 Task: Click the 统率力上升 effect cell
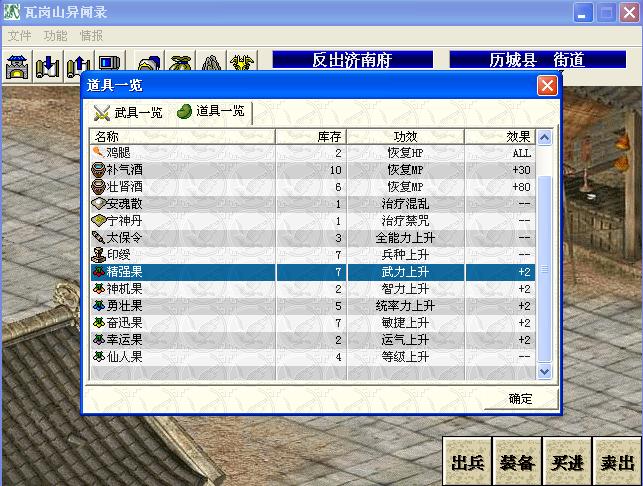point(406,306)
